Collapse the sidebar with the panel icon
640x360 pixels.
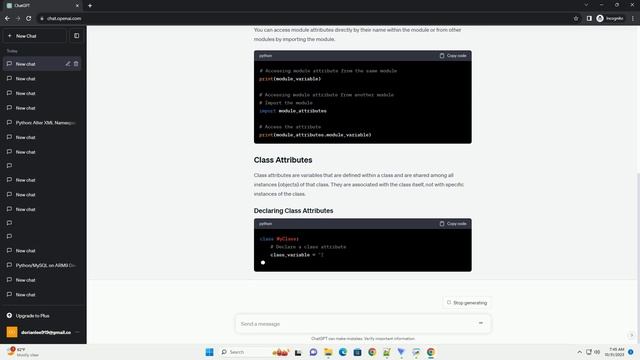76,36
